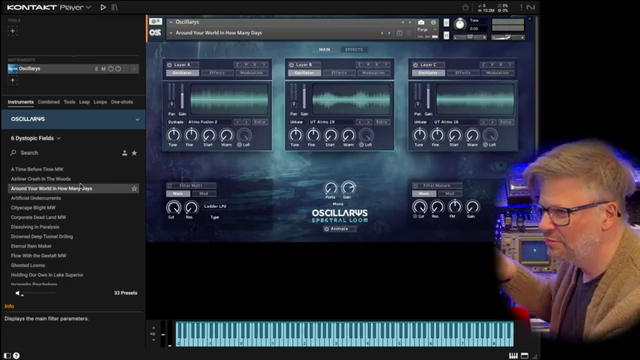The width and height of the screenshot is (640, 360).
Task: Toggle Layer A power button
Action: (x=169, y=65)
